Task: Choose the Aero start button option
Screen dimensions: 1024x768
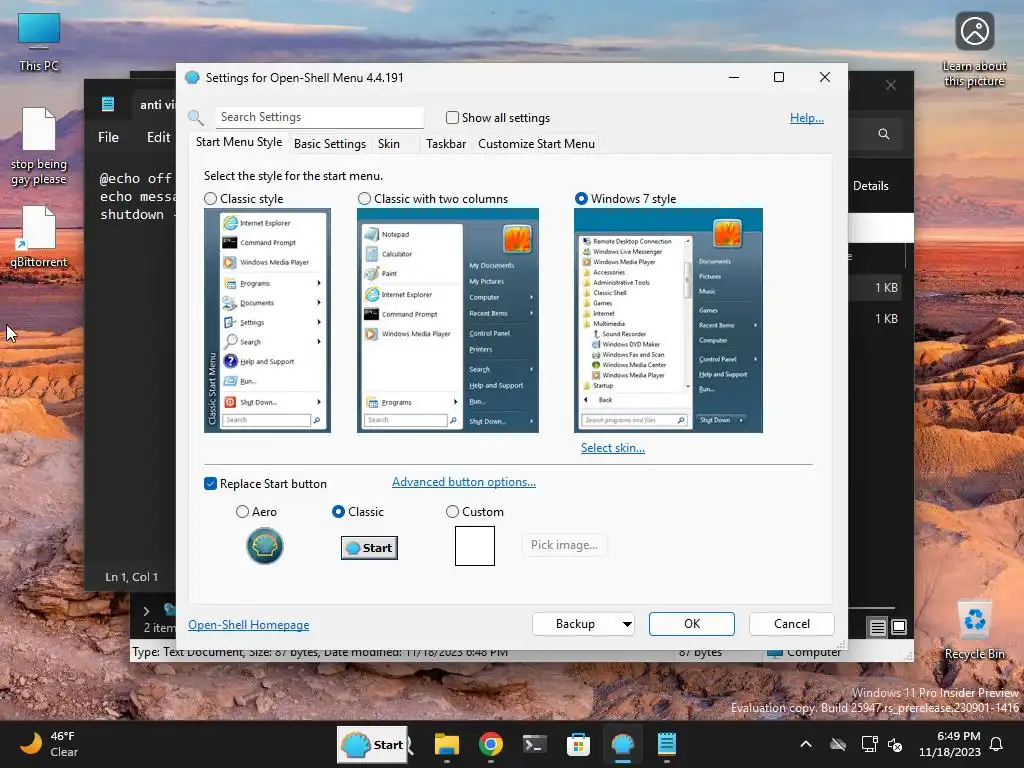Action: 242,512
